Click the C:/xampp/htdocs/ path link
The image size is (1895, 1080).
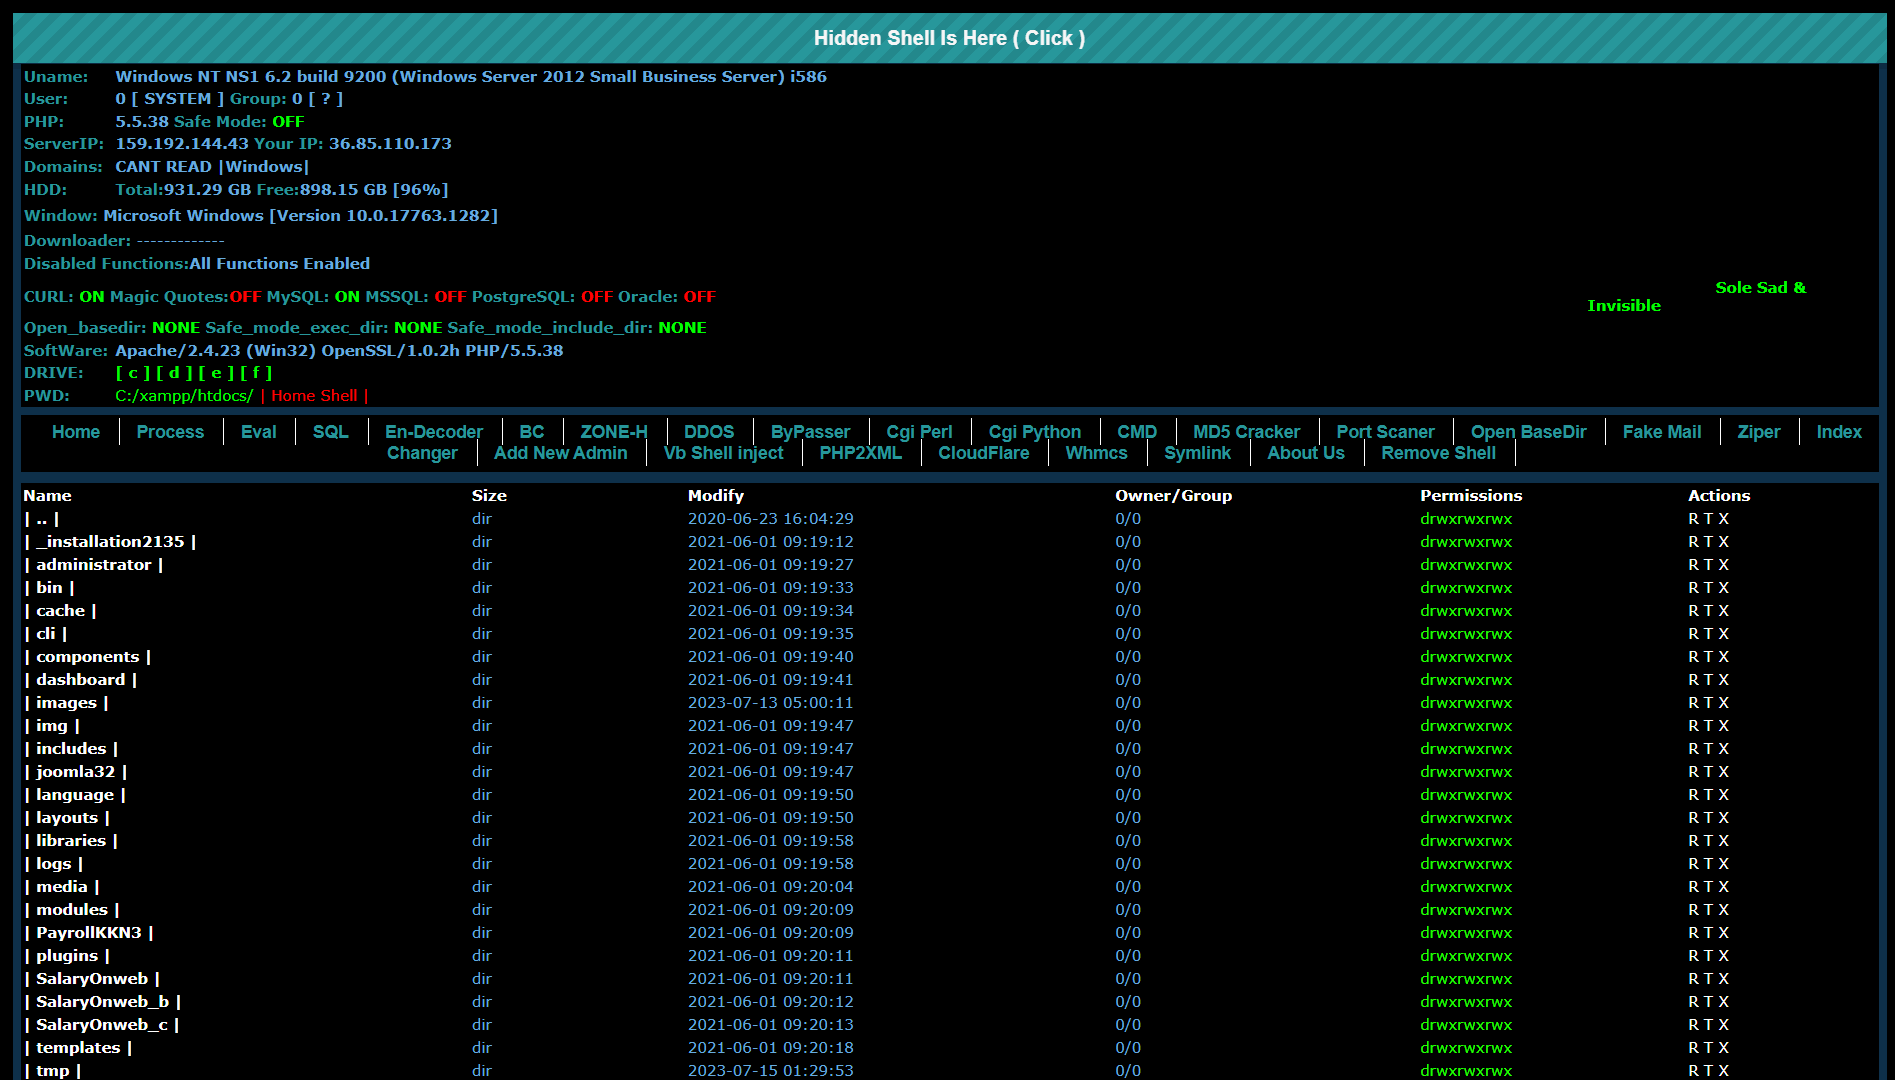184,396
